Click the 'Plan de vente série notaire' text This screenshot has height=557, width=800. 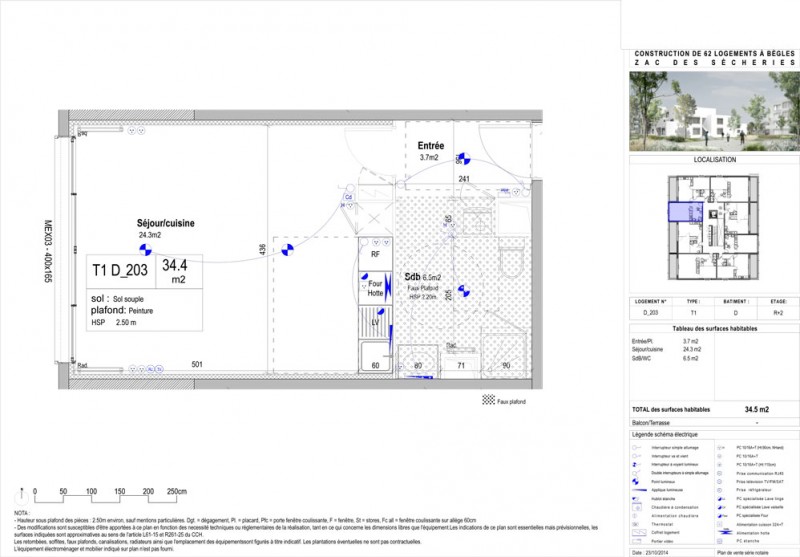tap(742, 552)
